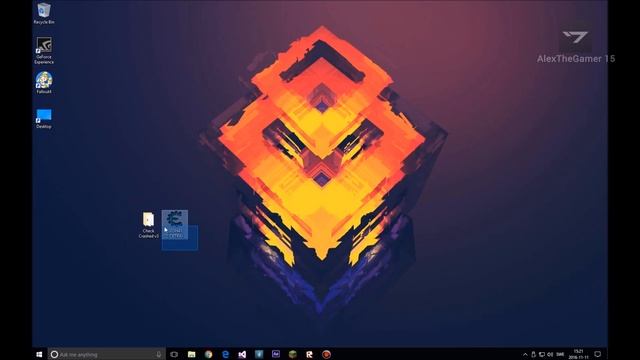Select the Check Cracked v3 folder

[149, 225]
